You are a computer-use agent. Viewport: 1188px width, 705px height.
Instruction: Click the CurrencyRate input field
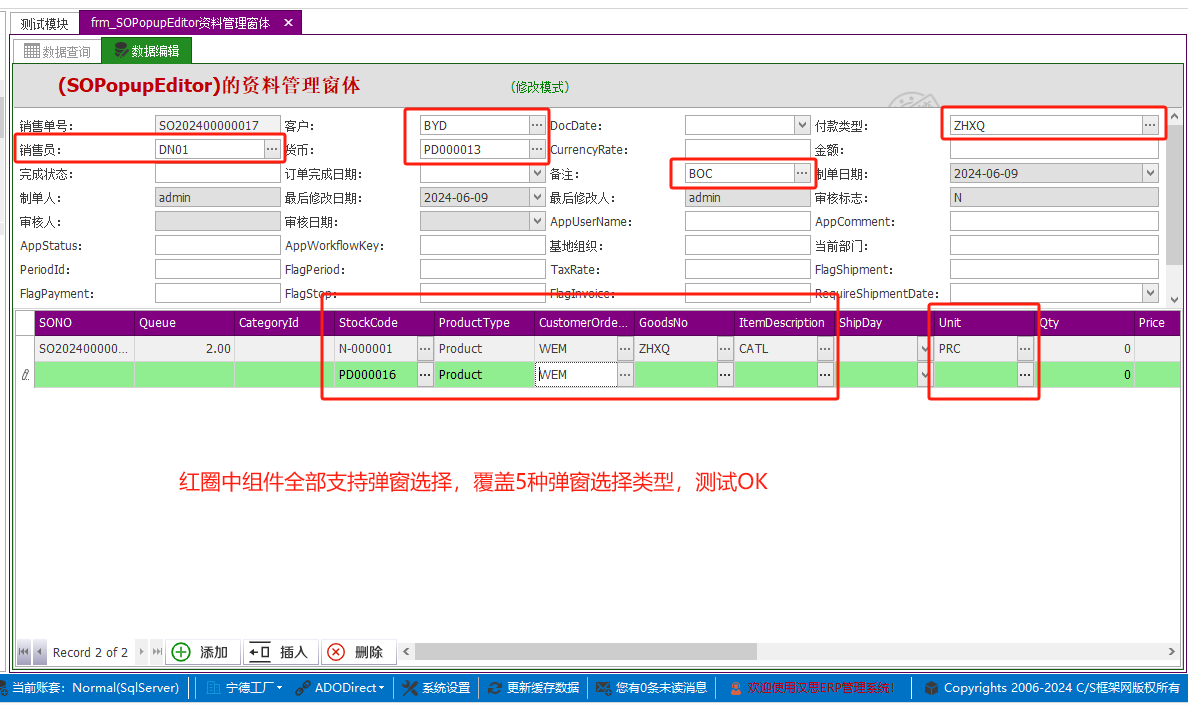(747, 149)
